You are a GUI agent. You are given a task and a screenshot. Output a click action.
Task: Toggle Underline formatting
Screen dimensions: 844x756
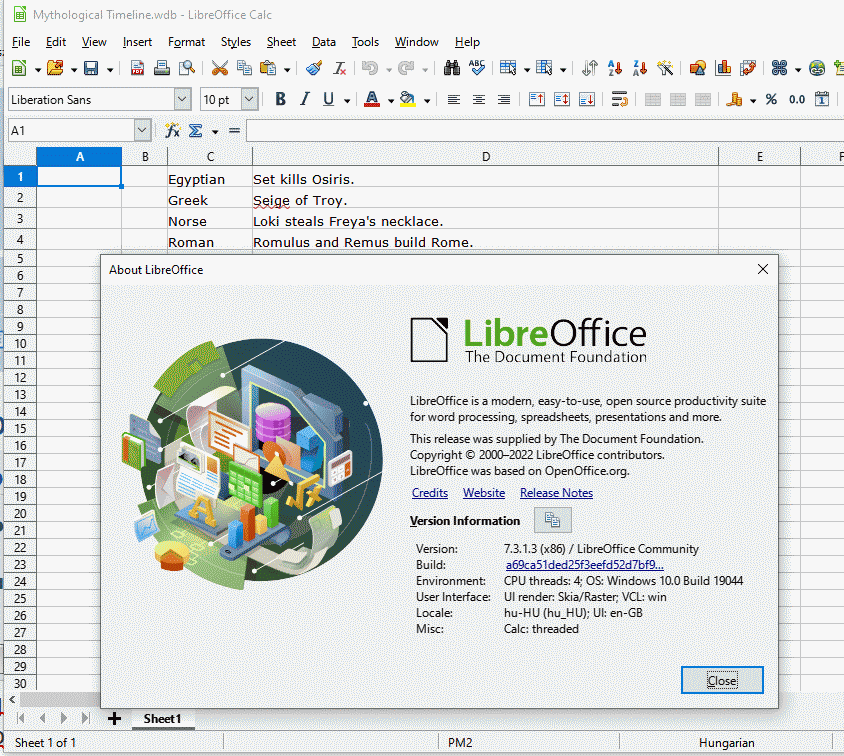pos(328,100)
